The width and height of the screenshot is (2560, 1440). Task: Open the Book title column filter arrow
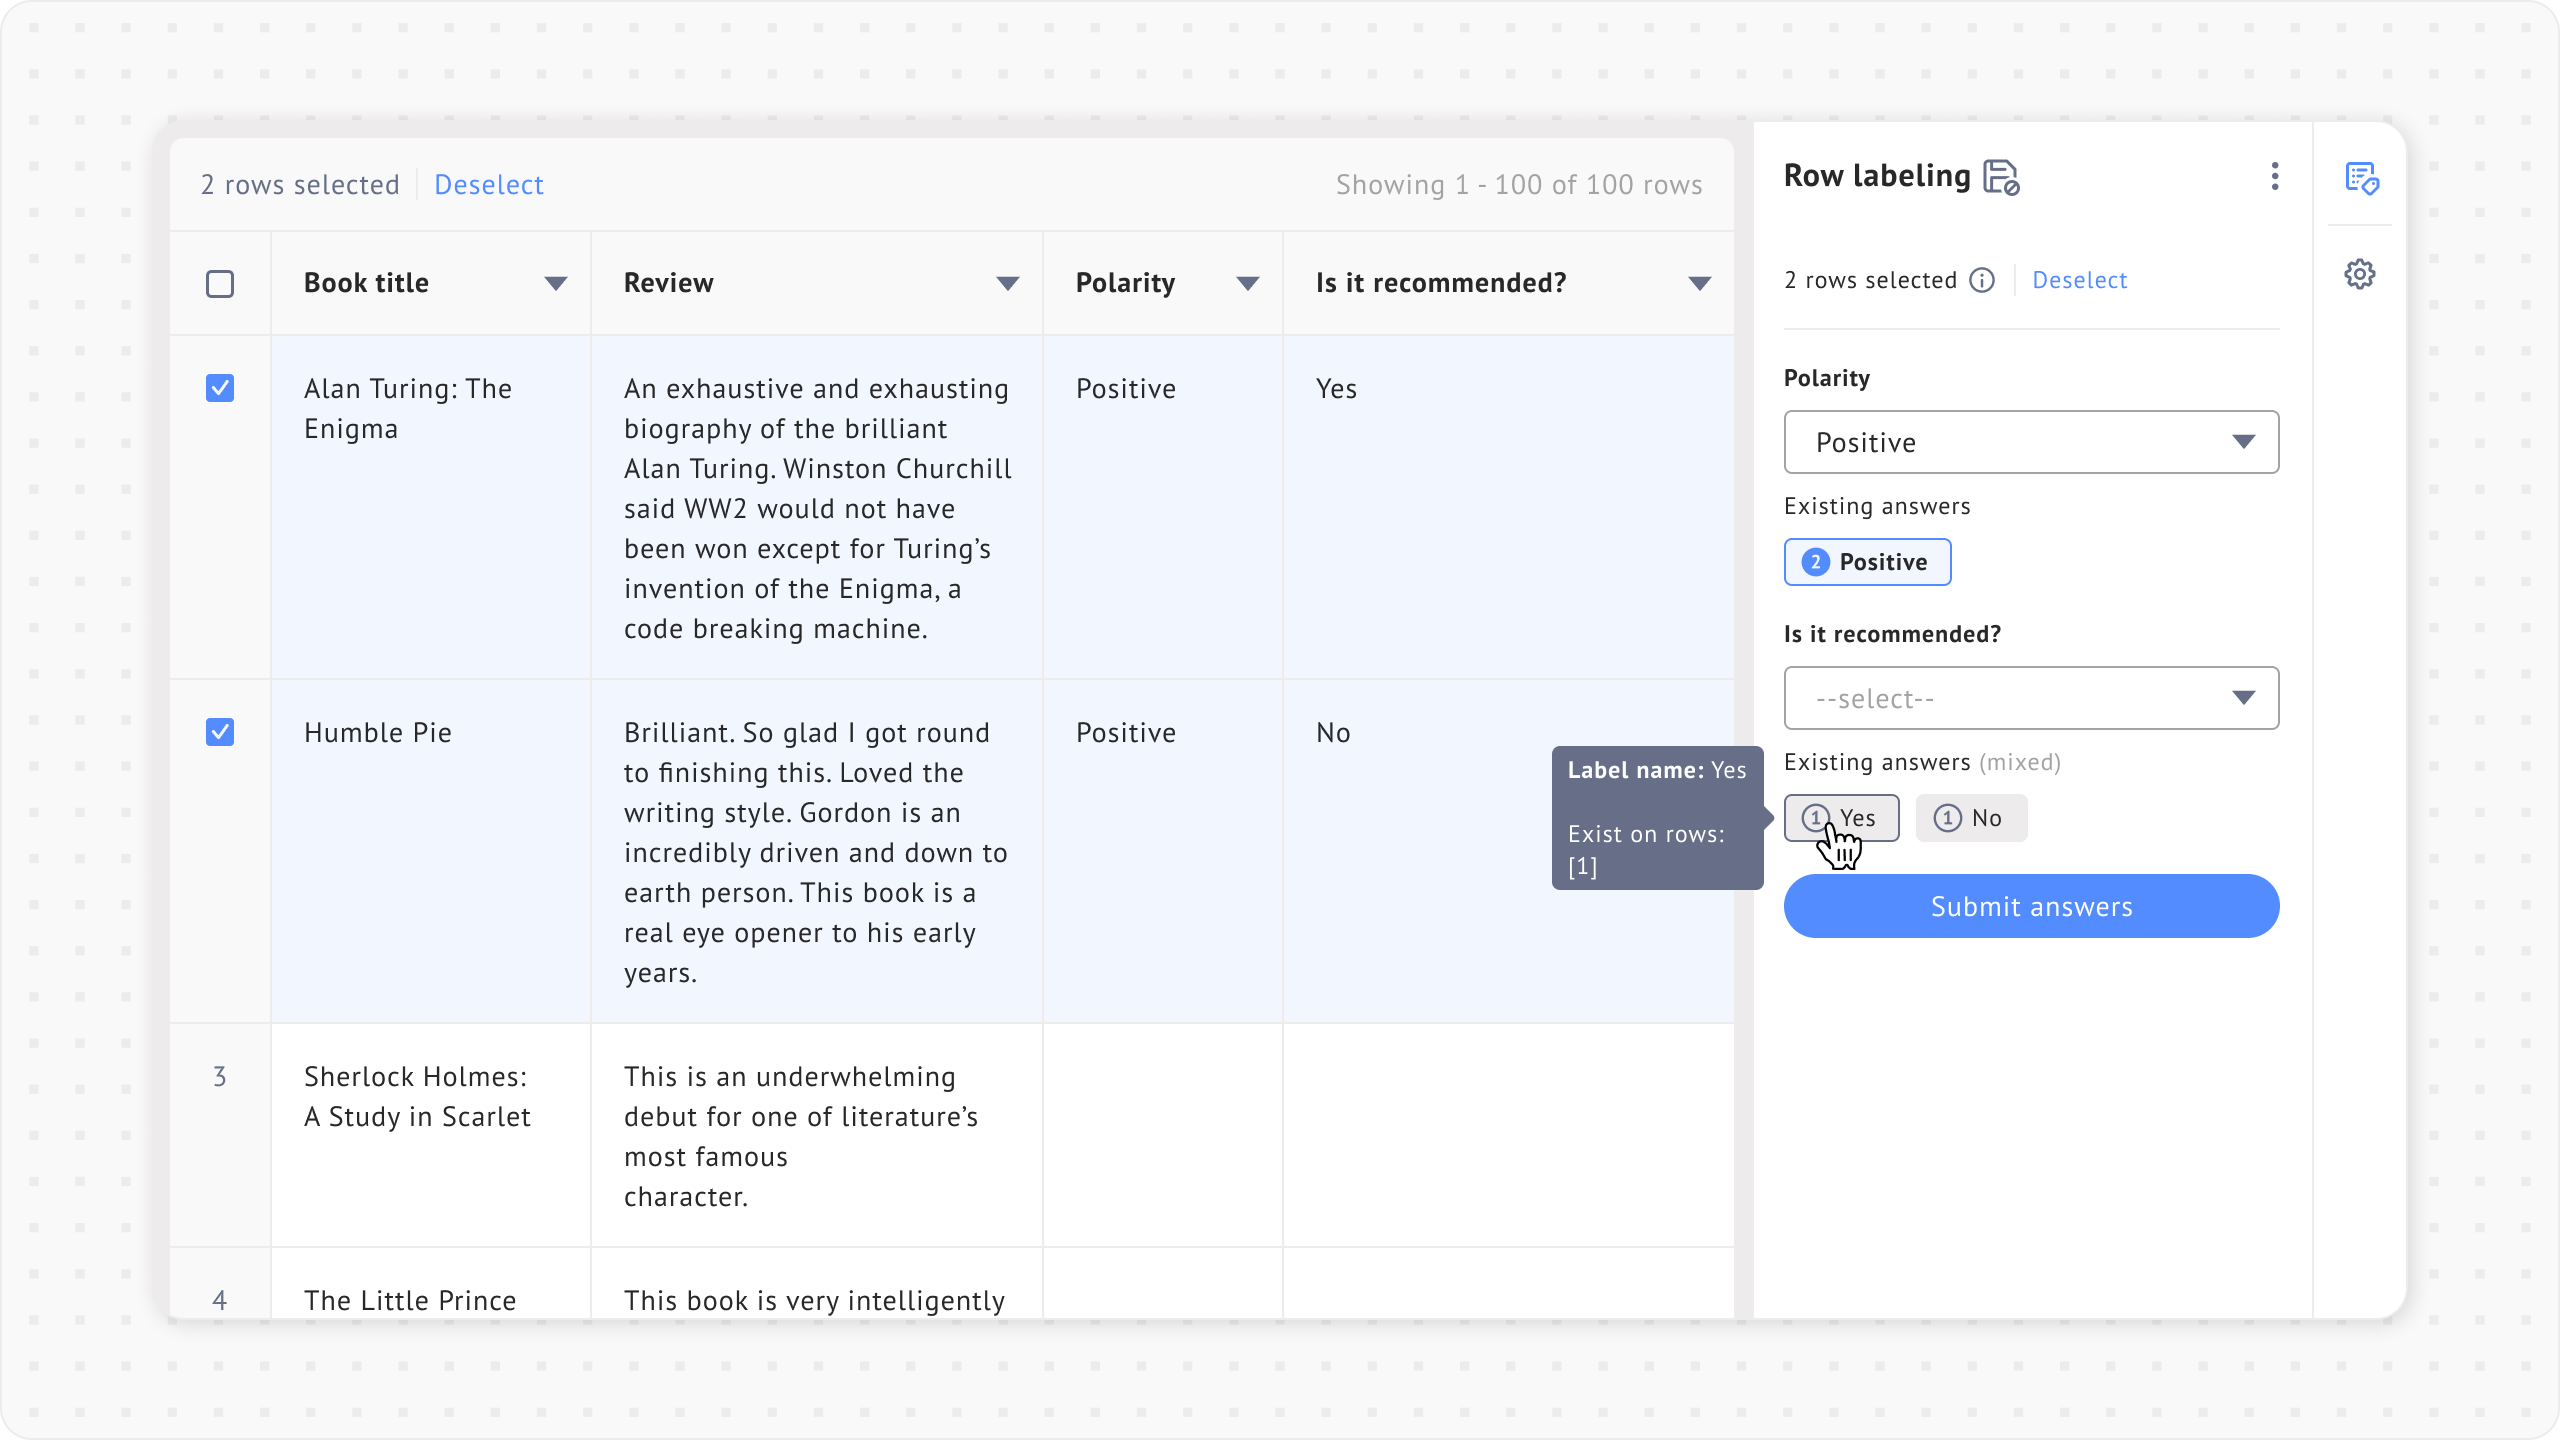coord(556,284)
